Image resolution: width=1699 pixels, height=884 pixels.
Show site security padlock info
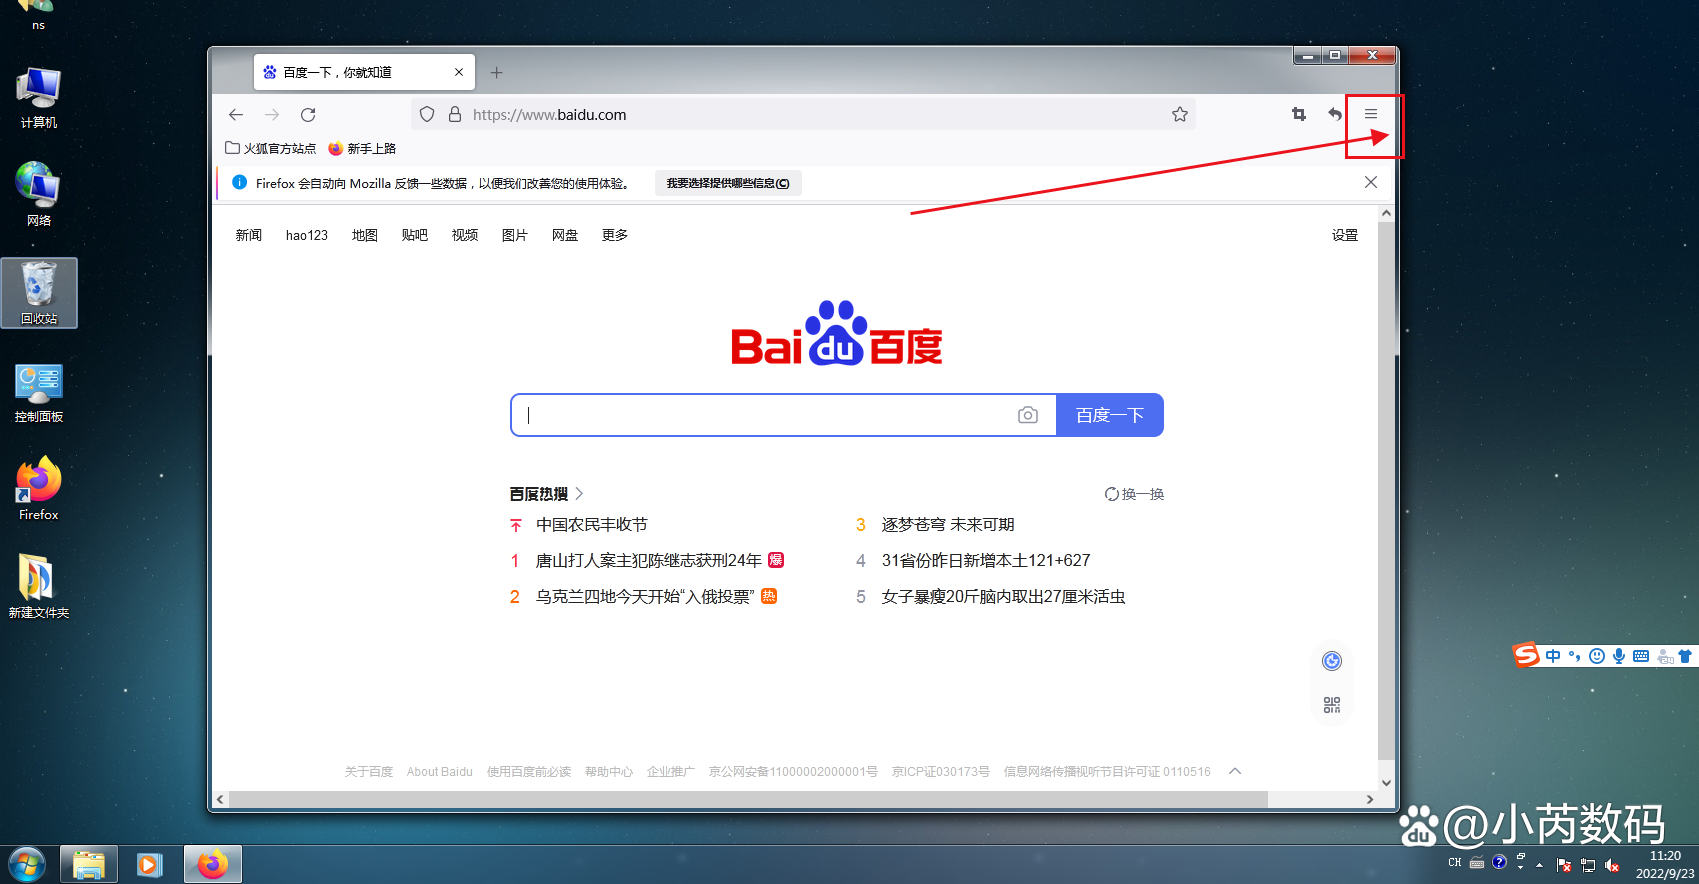point(455,115)
